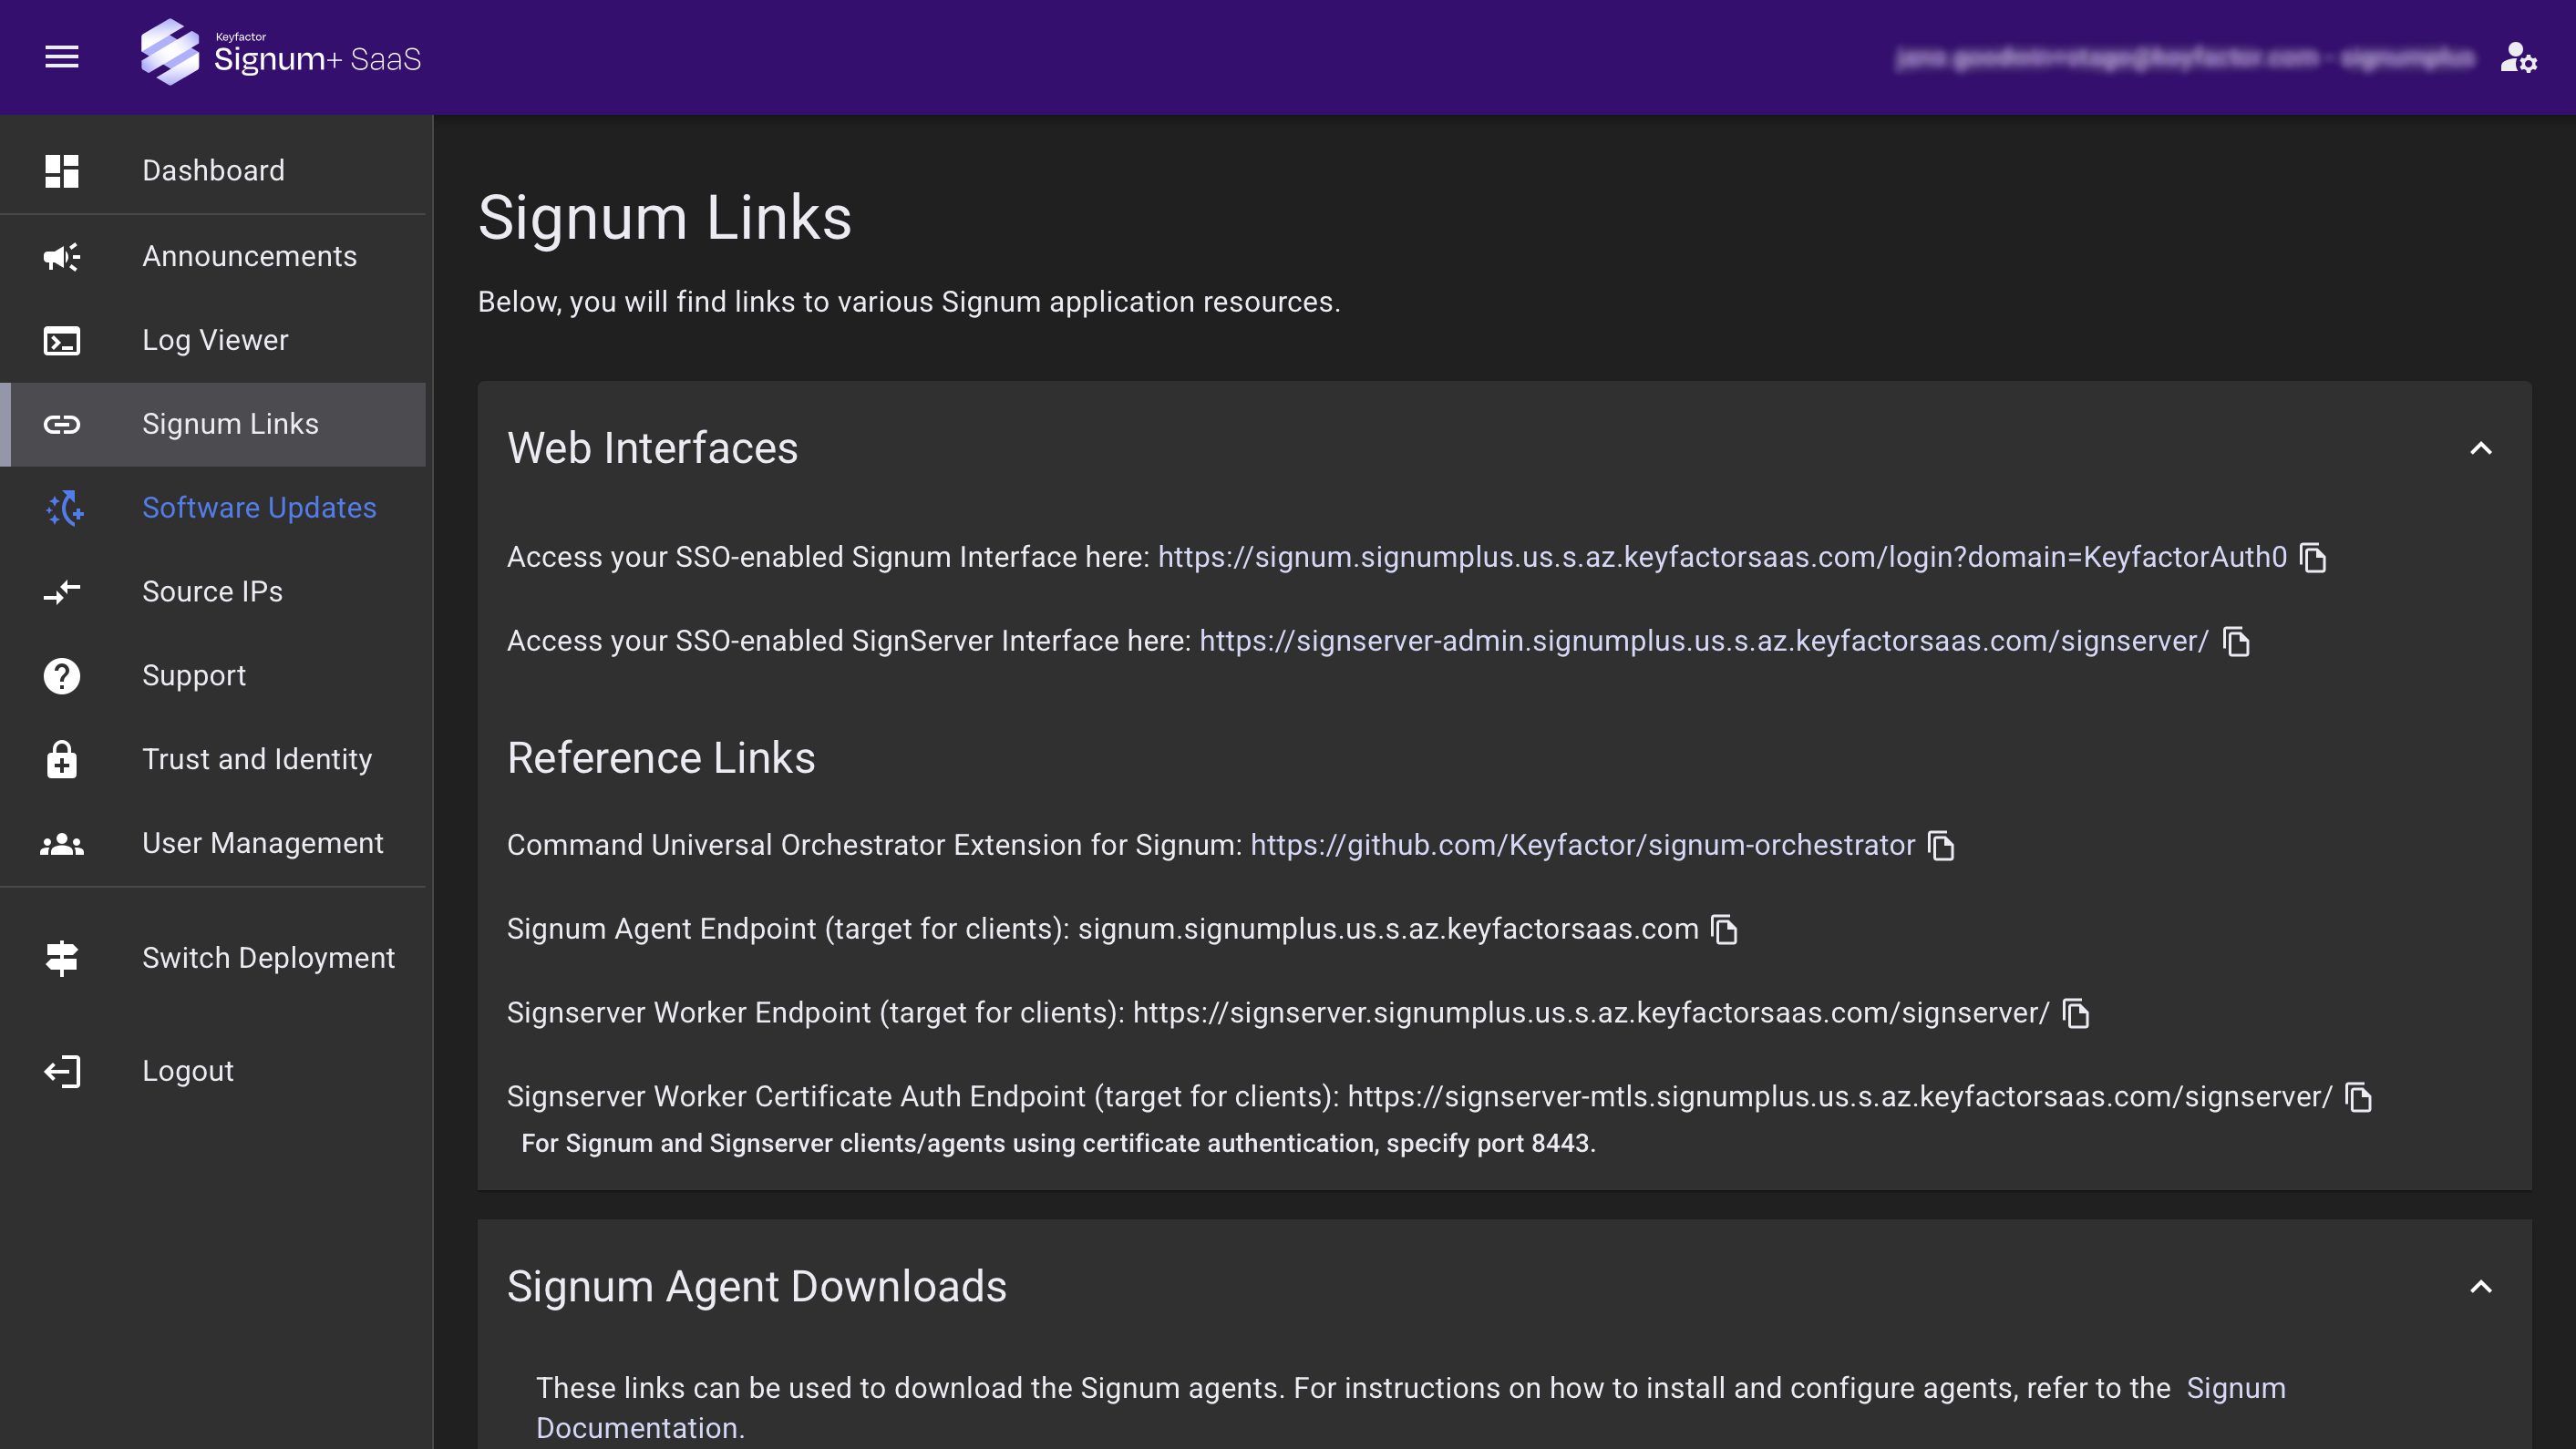Click the signserver.signumplus worker endpoint text
2576x1449 pixels.
point(1591,1013)
